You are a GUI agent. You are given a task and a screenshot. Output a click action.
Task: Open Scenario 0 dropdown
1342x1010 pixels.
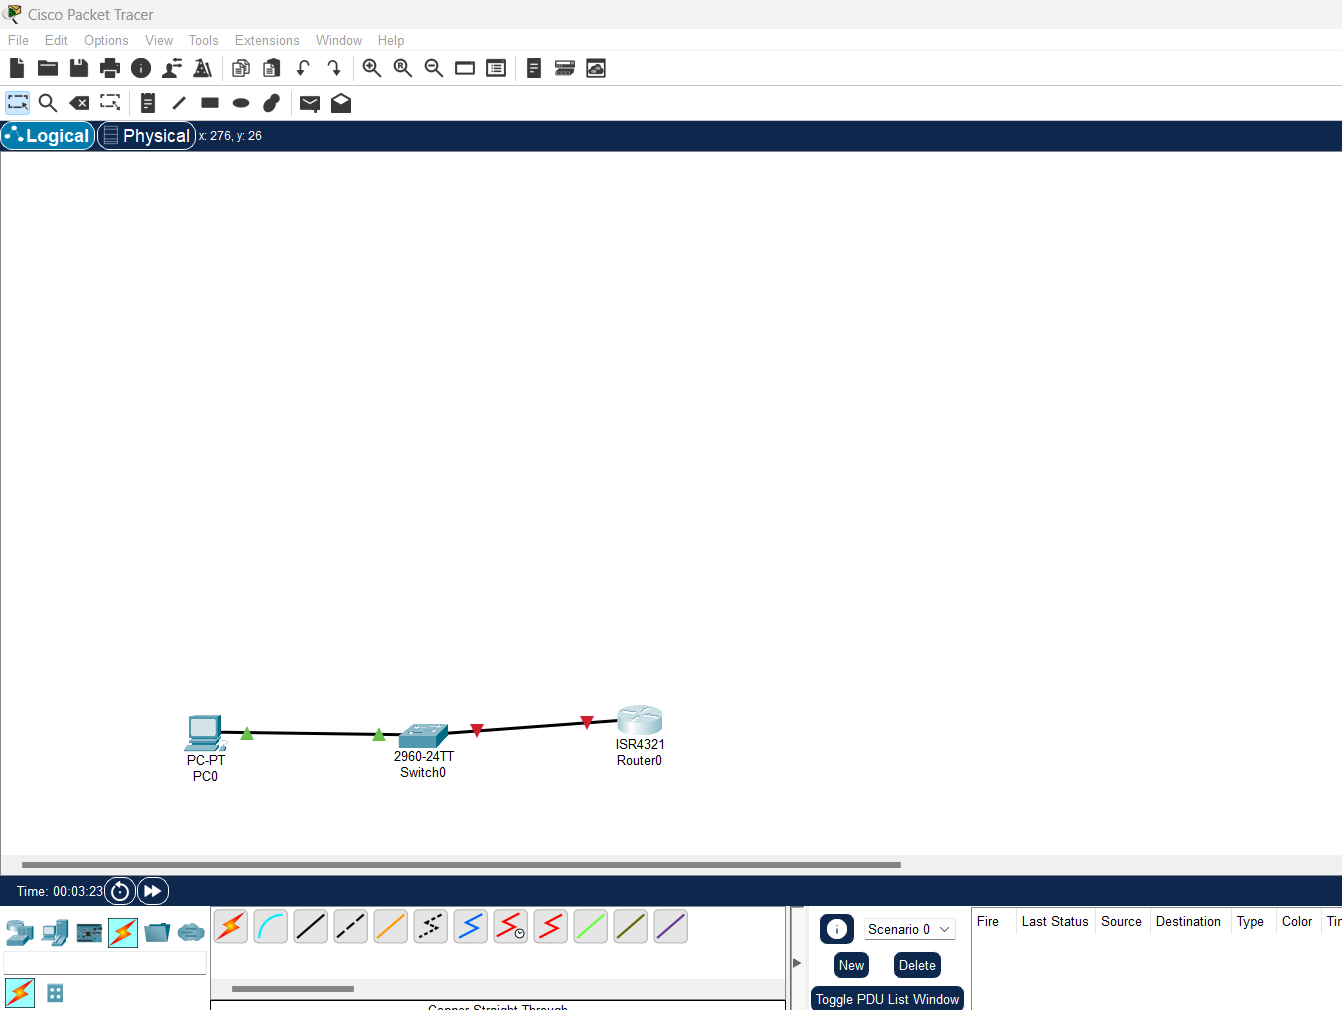point(910,929)
